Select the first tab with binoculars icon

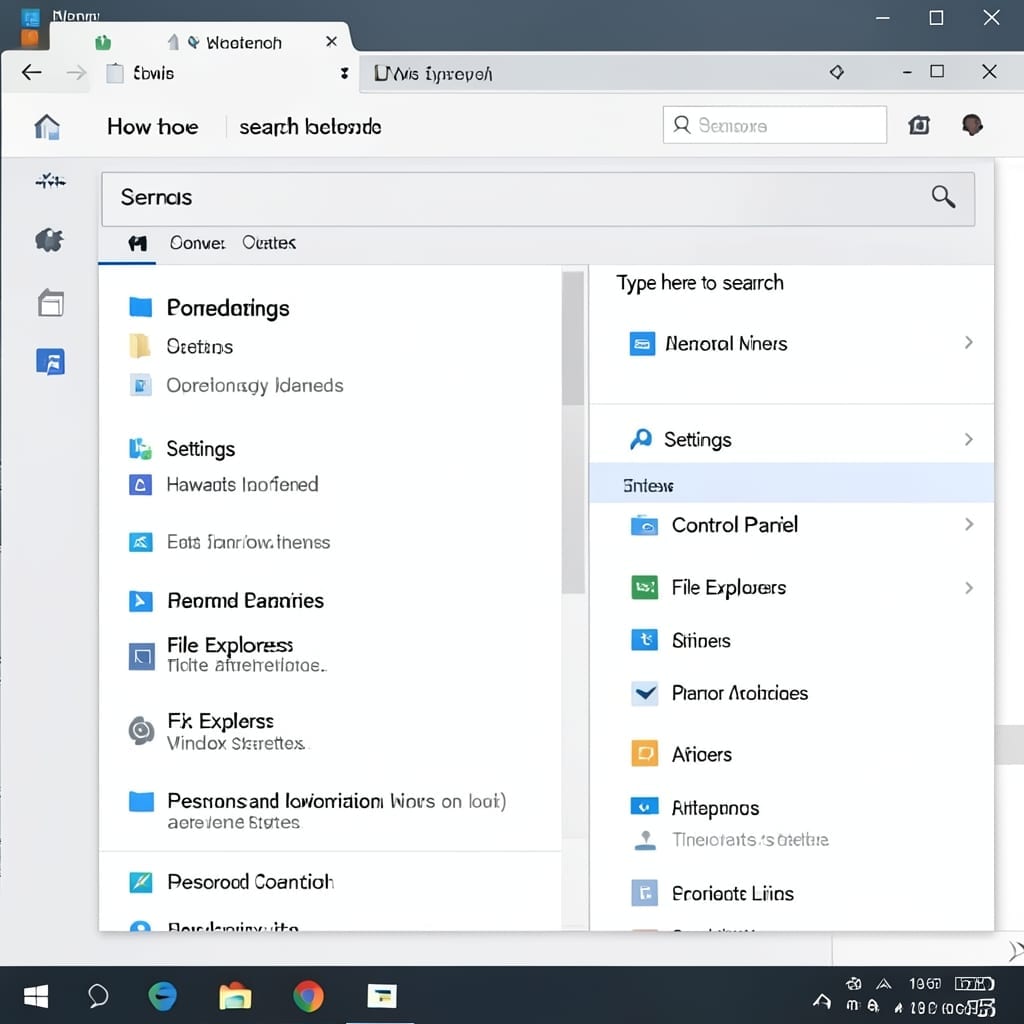click(137, 244)
